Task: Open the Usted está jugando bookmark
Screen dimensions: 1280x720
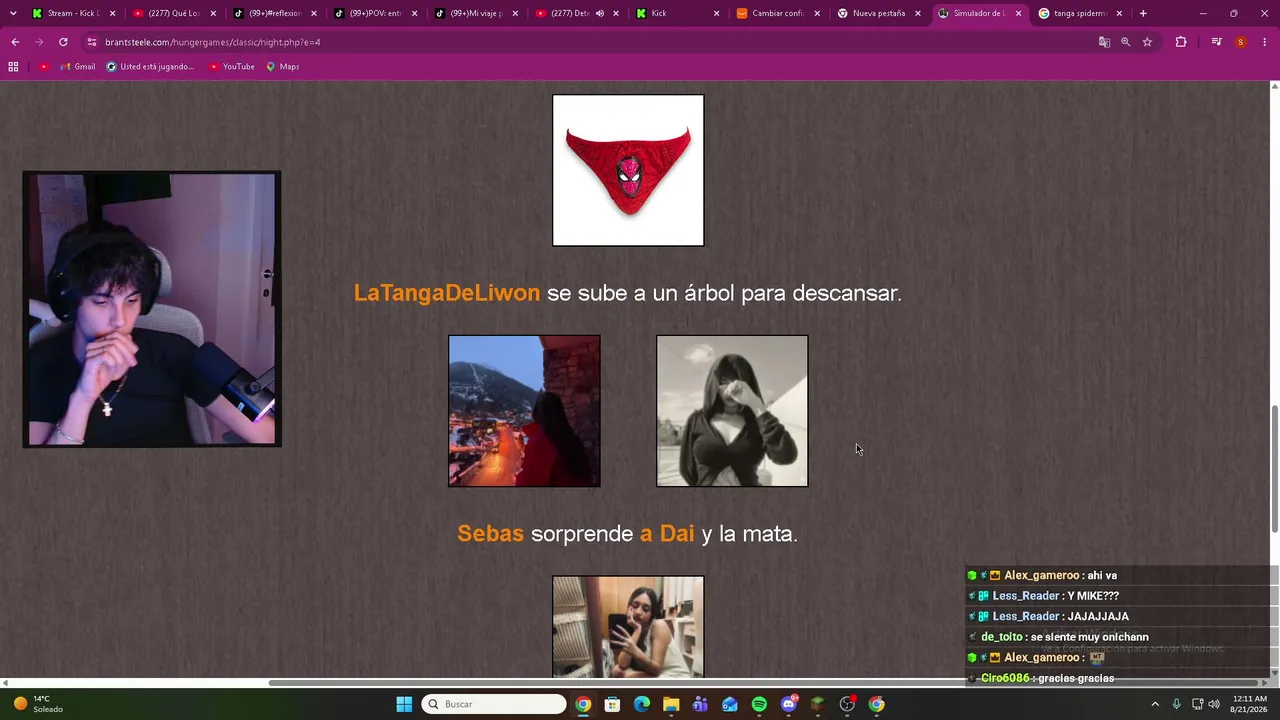Action: pyautogui.click(x=151, y=67)
